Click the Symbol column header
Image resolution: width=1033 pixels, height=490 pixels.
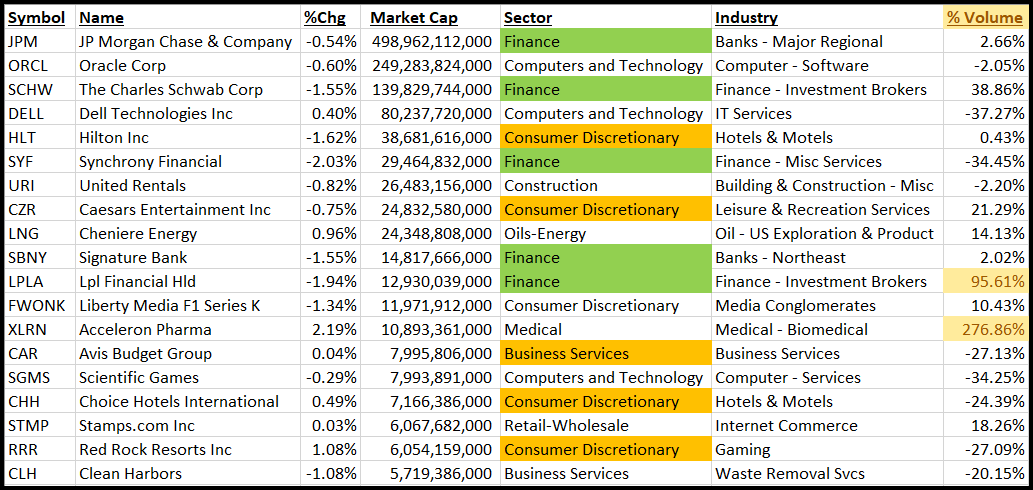[x=36, y=18]
